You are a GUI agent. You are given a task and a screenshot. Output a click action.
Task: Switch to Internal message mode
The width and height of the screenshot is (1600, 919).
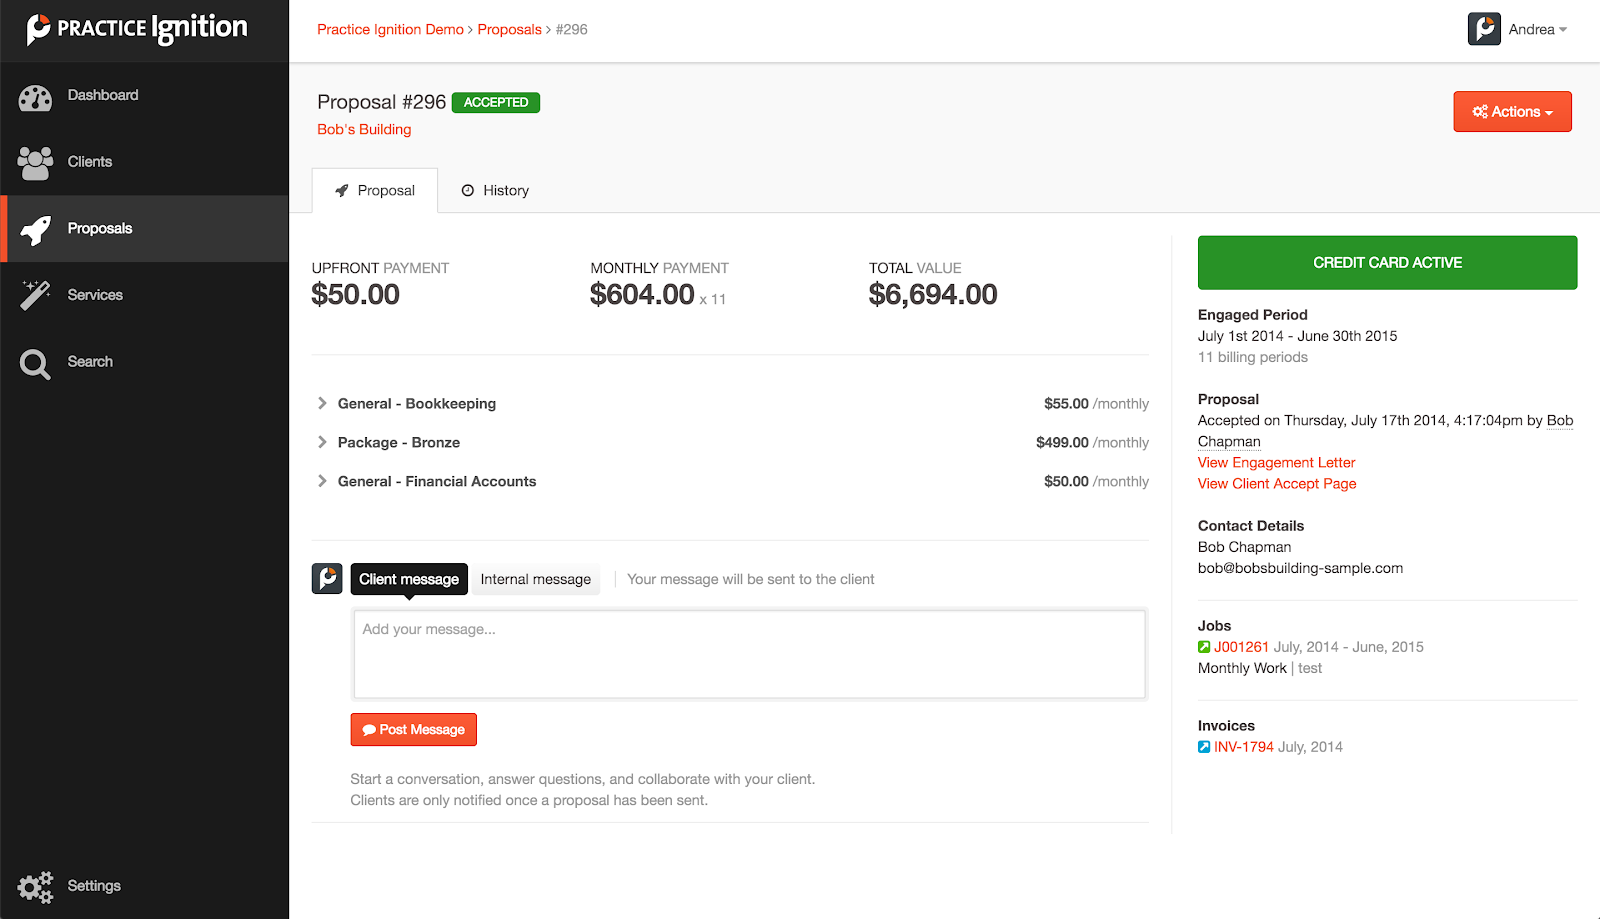[x=535, y=579]
